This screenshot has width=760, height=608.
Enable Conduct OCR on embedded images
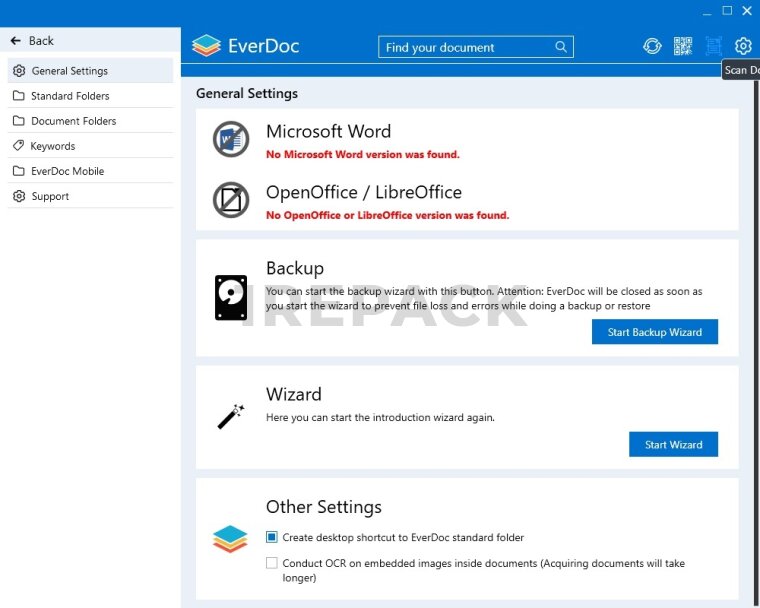pyautogui.click(x=272, y=563)
